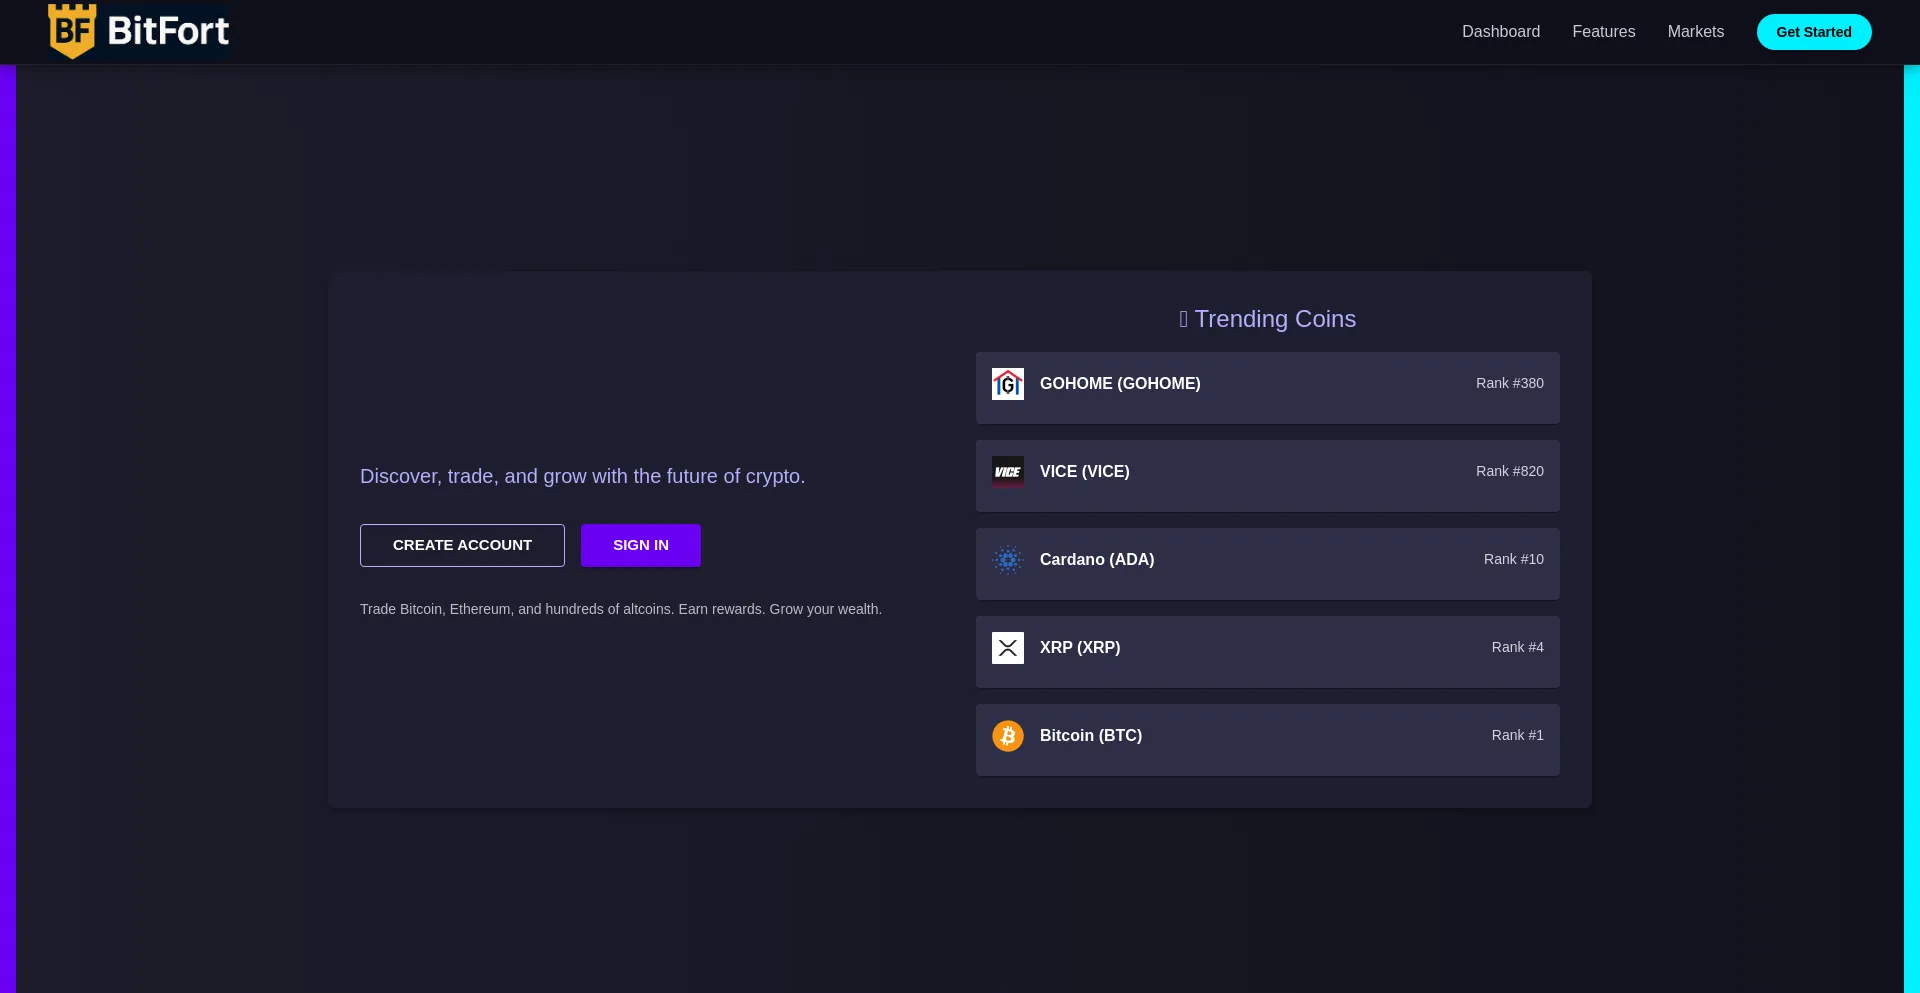Select the Cardano (ADA) coin name
Screen dimensions: 1920x993
[1097, 560]
